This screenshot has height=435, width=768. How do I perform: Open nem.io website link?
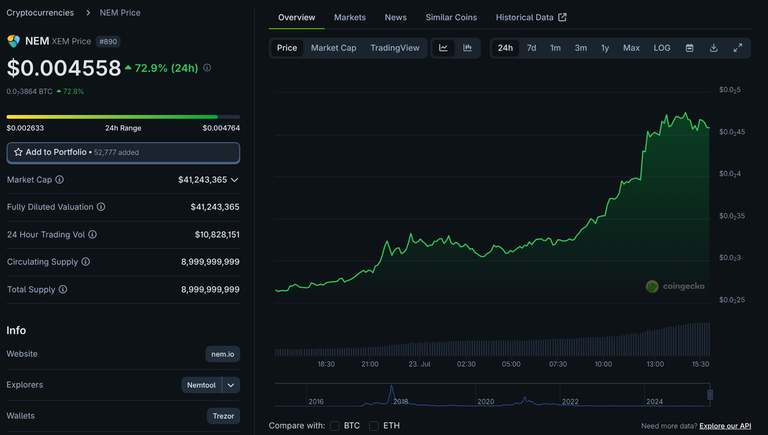[x=223, y=354]
